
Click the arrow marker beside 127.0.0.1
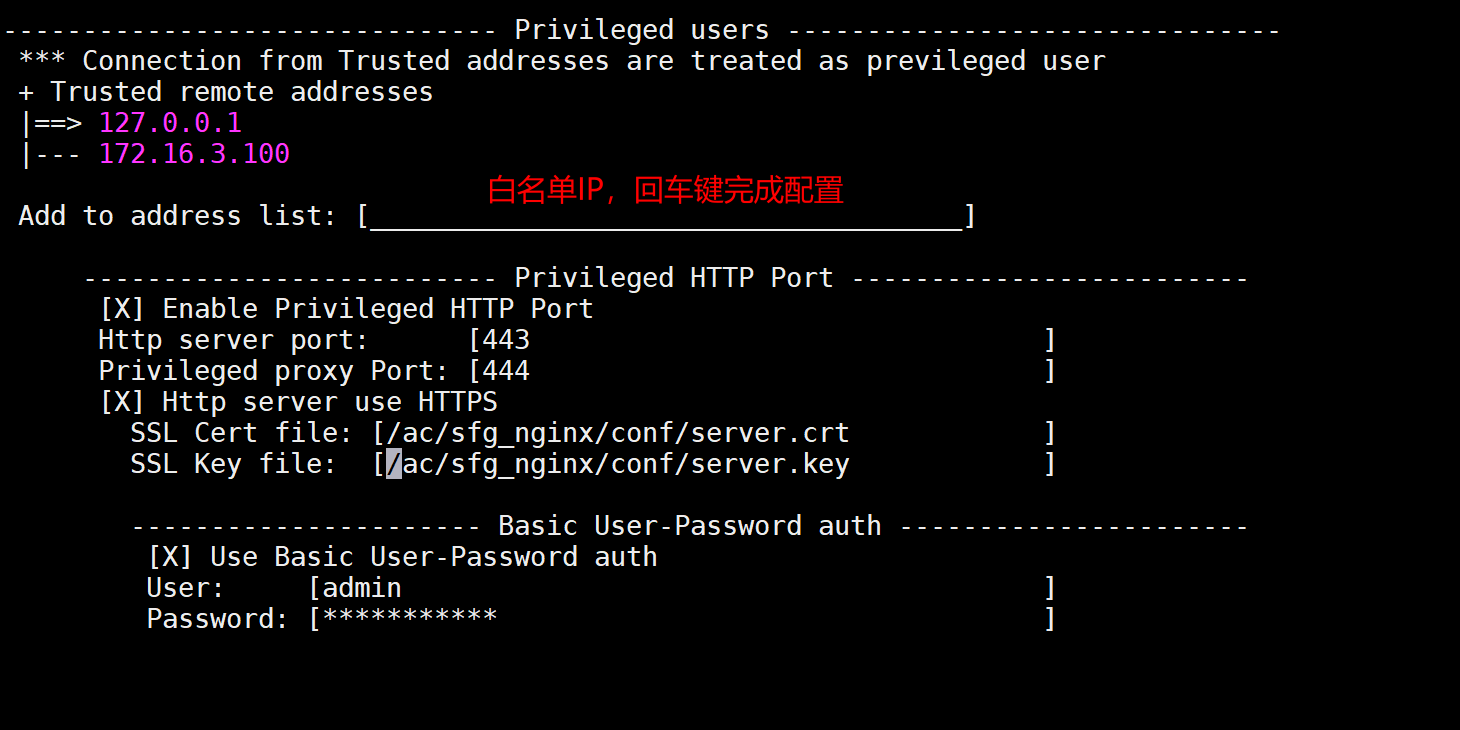click(x=58, y=124)
